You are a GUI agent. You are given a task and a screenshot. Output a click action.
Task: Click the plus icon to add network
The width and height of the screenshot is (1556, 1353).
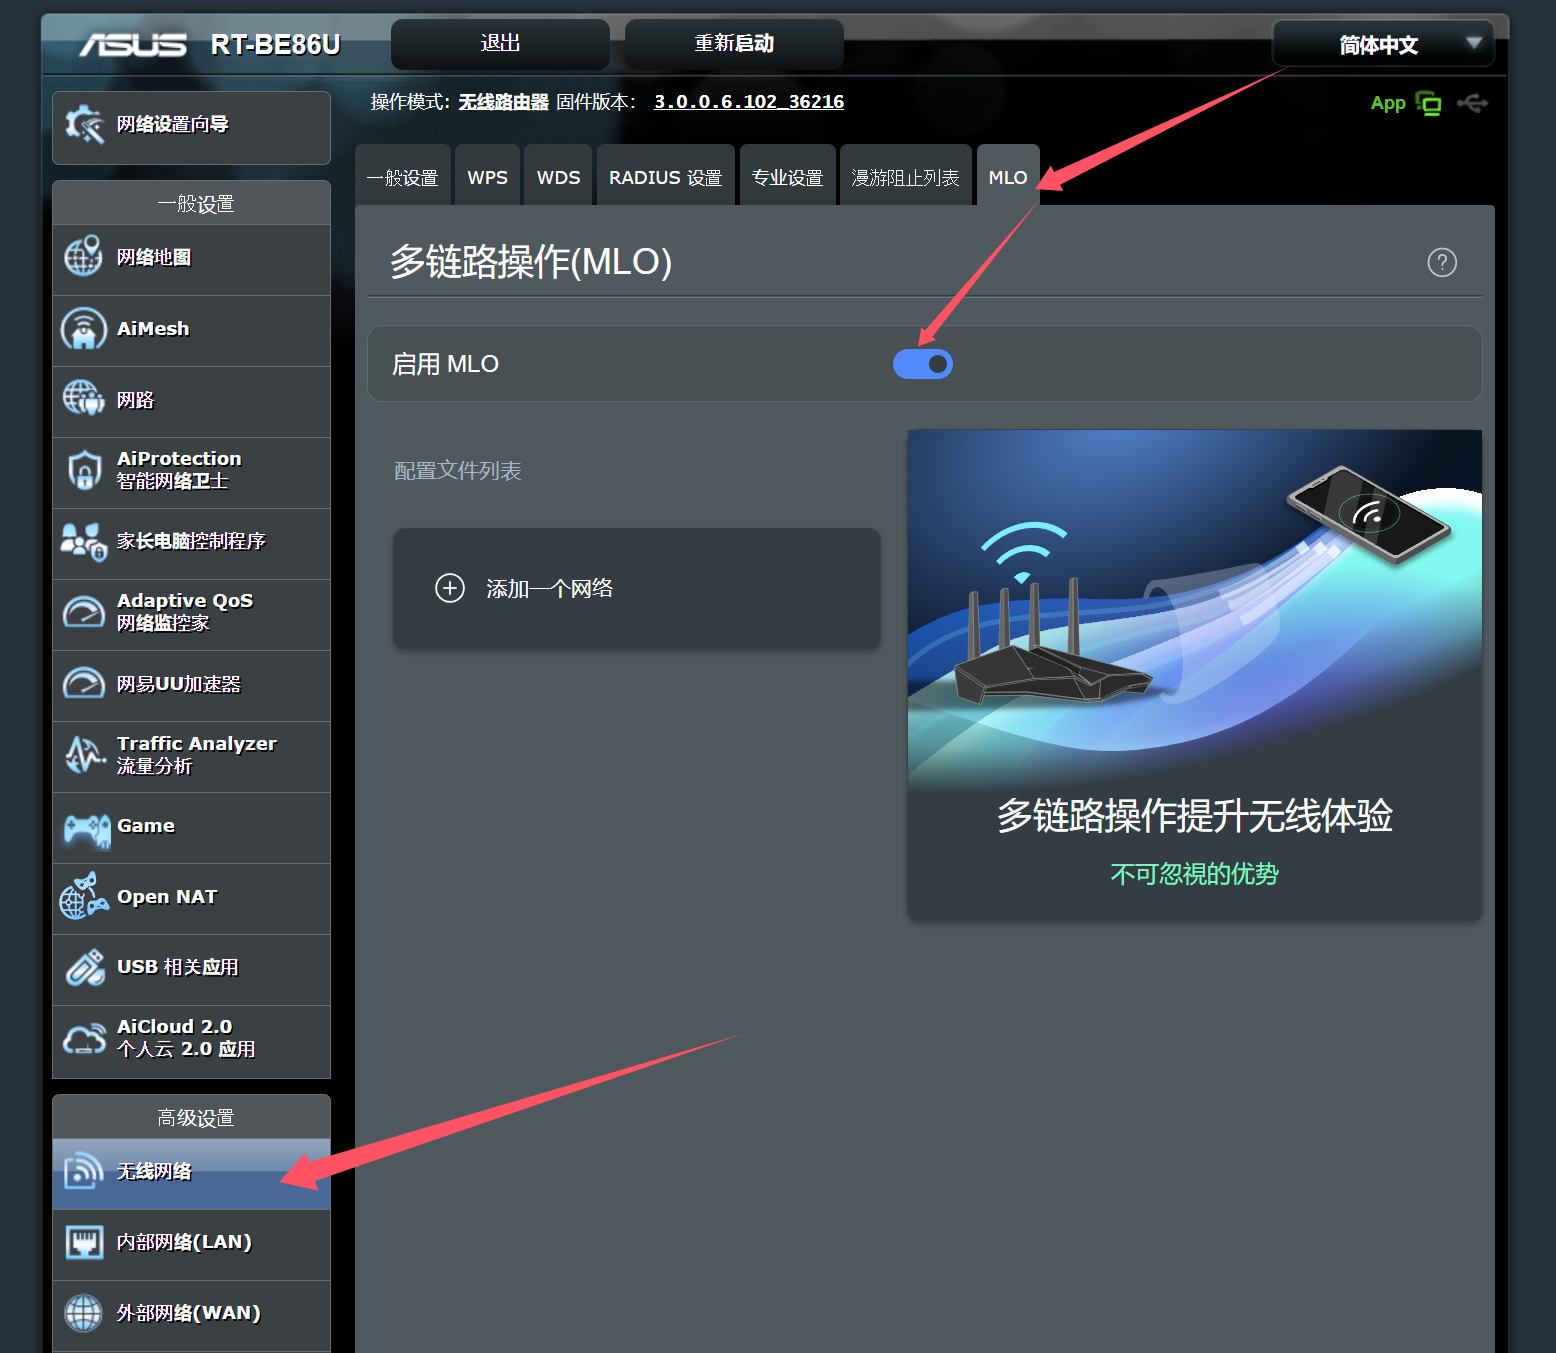point(450,588)
